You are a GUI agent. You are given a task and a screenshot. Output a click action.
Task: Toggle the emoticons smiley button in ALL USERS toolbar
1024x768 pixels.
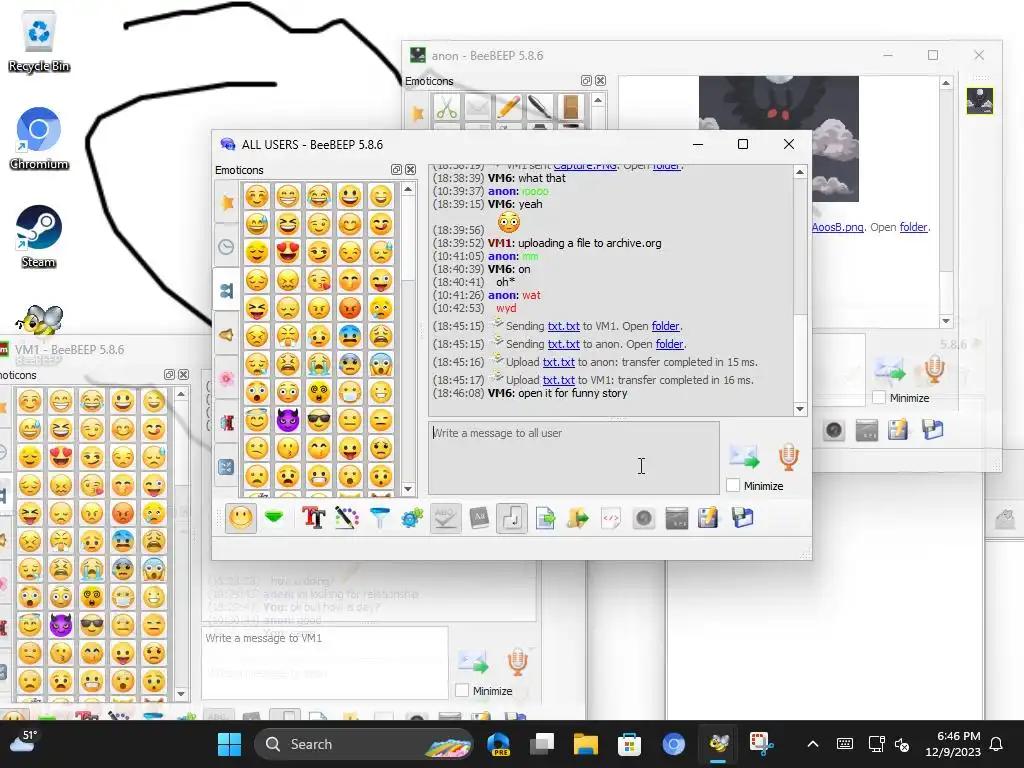tap(241, 519)
